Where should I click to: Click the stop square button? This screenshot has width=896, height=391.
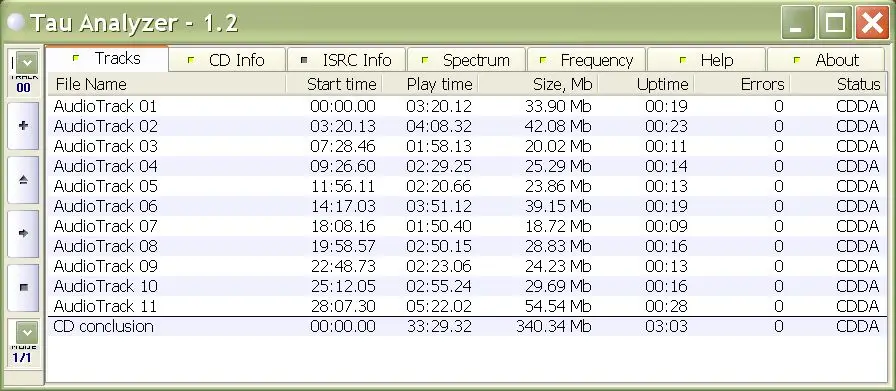[x=23, y=287]
